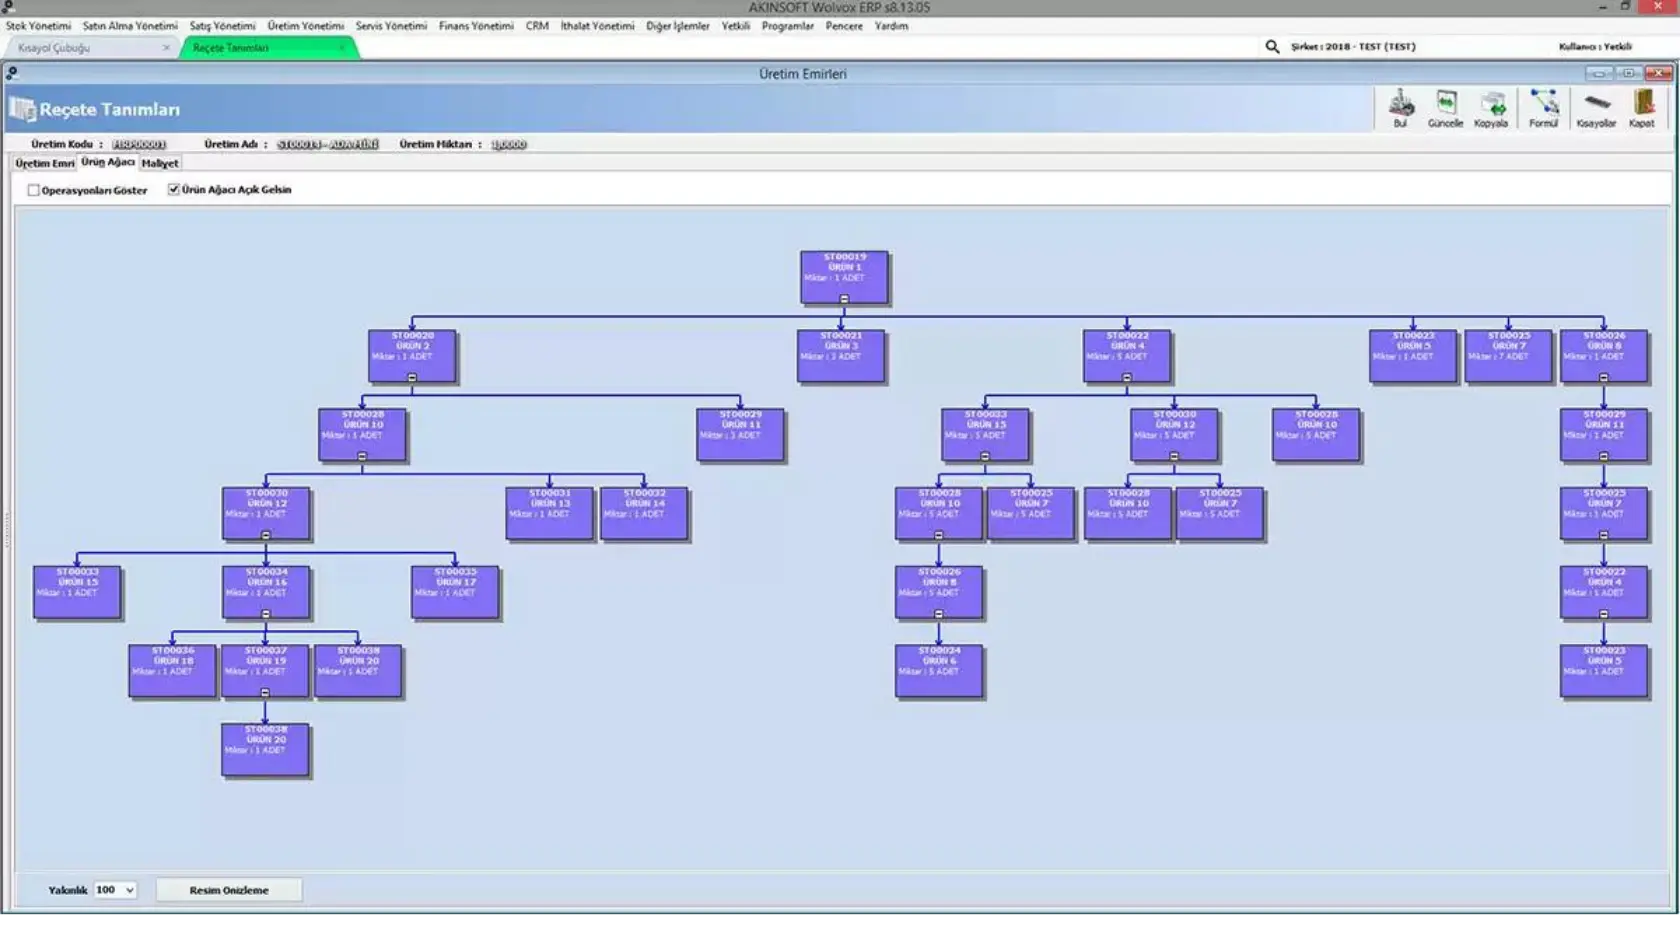Close the green Reçete Tanımları tab
Screen dimensions: 1680x945
(342, 47)
